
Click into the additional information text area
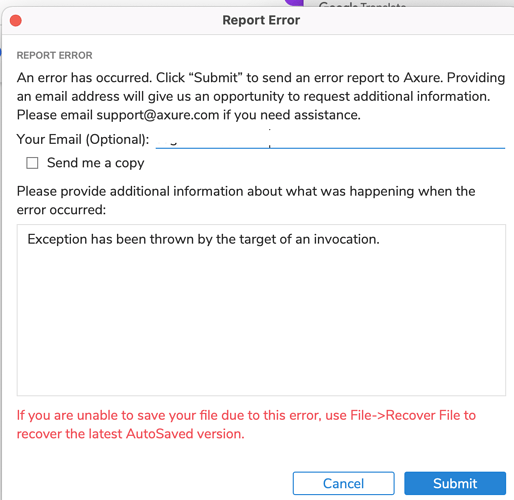tap(261, 310)
